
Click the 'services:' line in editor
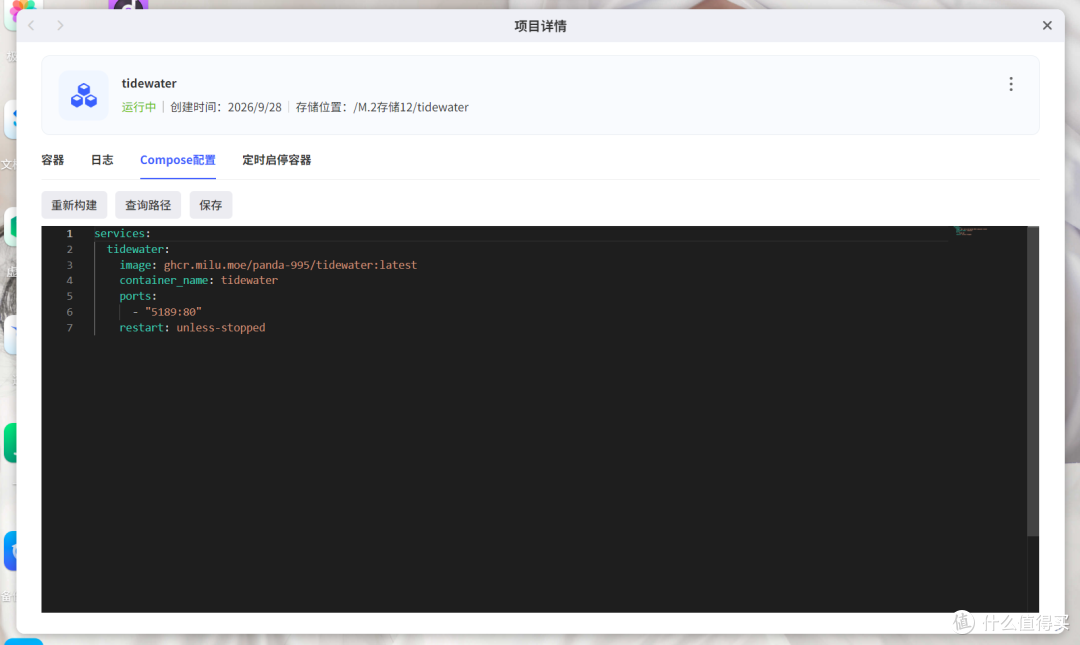[x=123, y=234]
